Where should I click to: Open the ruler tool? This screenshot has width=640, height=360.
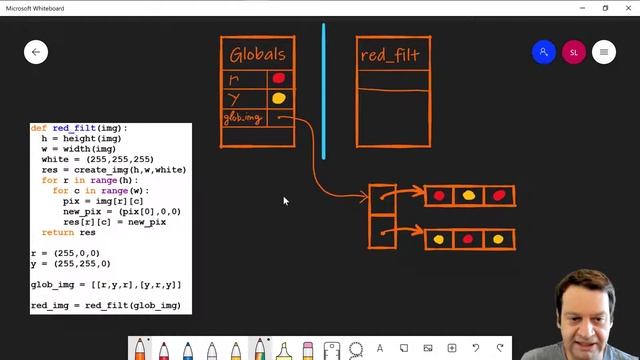(332, 350)
